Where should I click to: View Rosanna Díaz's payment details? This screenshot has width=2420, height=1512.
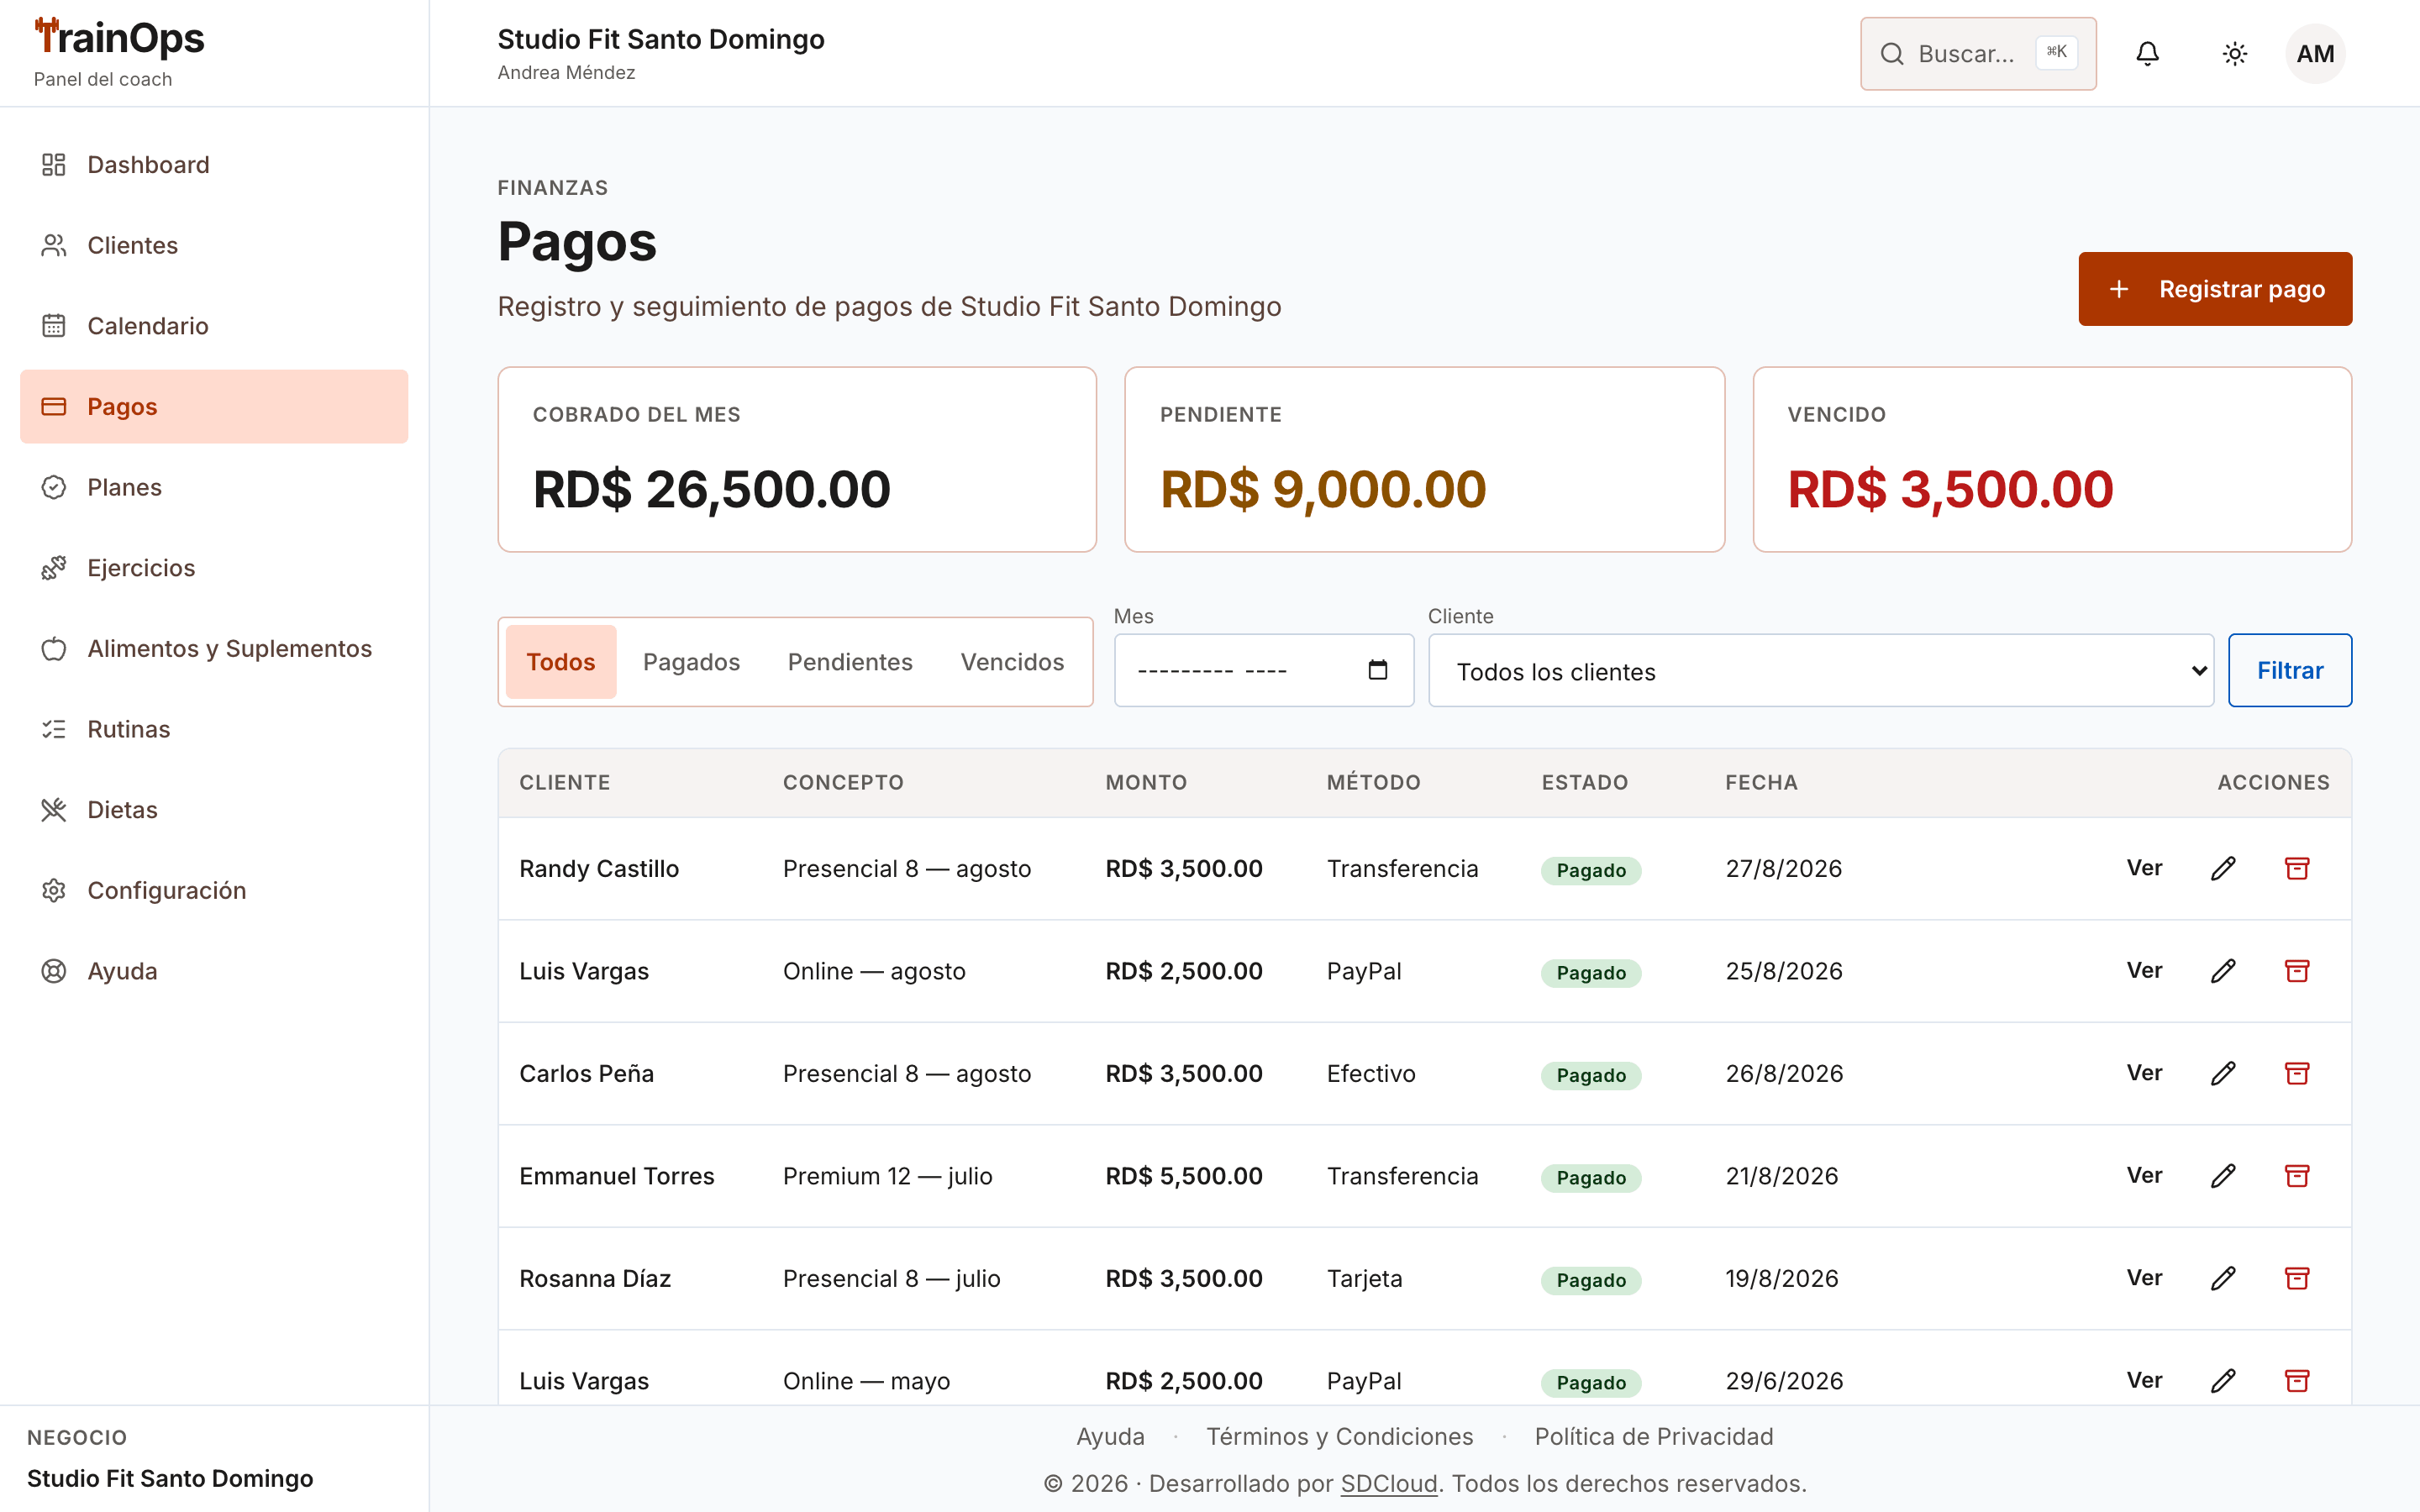click(x=2144, y=1278)
